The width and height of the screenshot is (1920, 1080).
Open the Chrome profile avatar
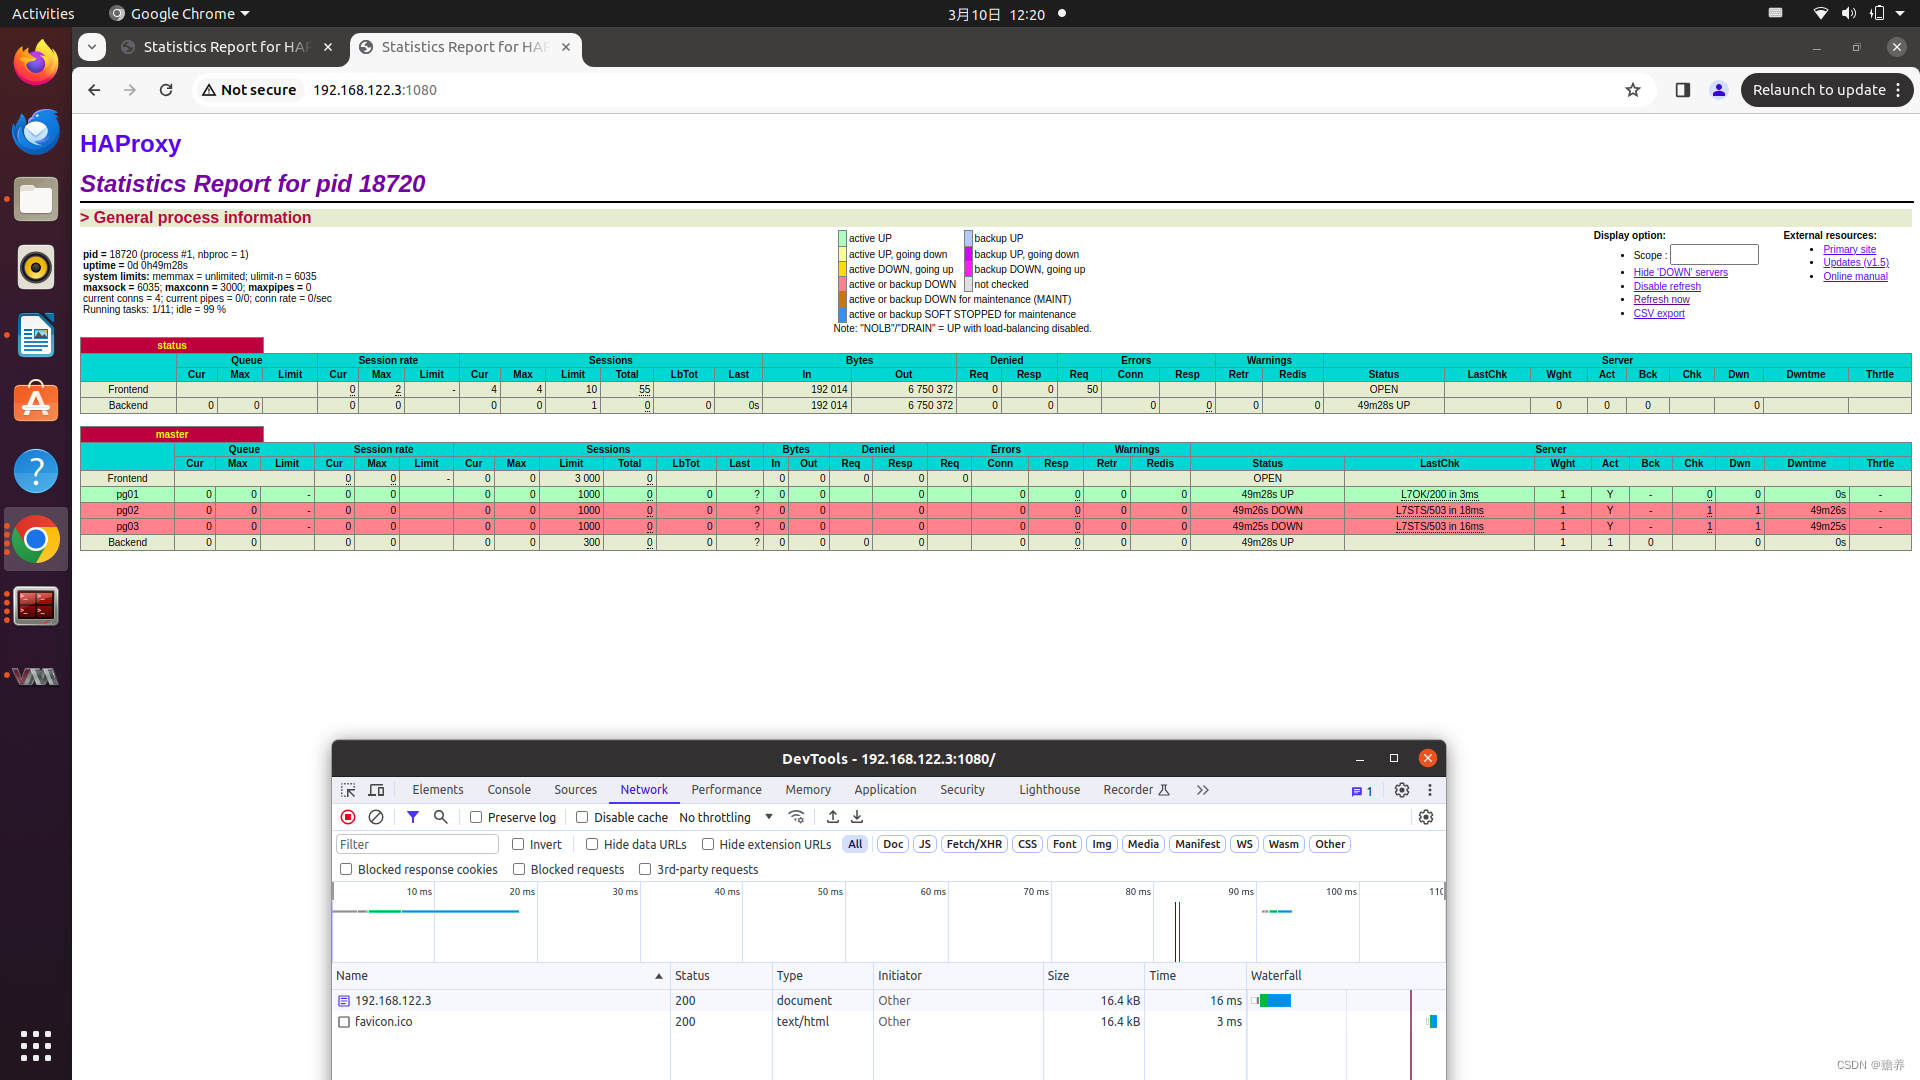tap(1719, 90)
